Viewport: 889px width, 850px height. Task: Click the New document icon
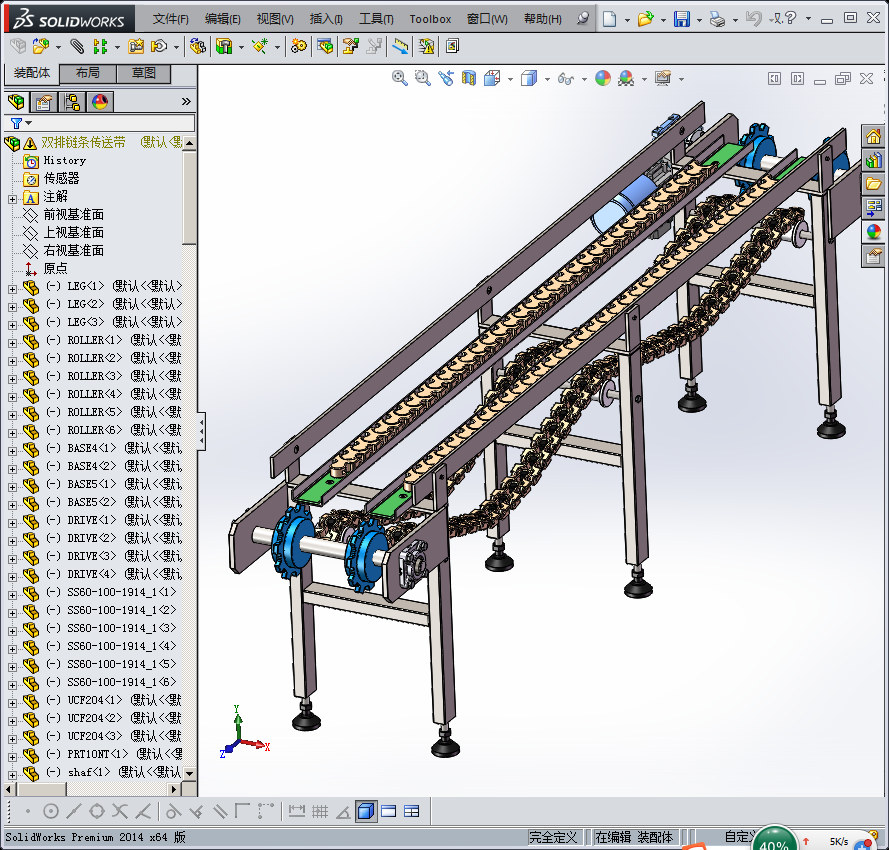point(609,19)
